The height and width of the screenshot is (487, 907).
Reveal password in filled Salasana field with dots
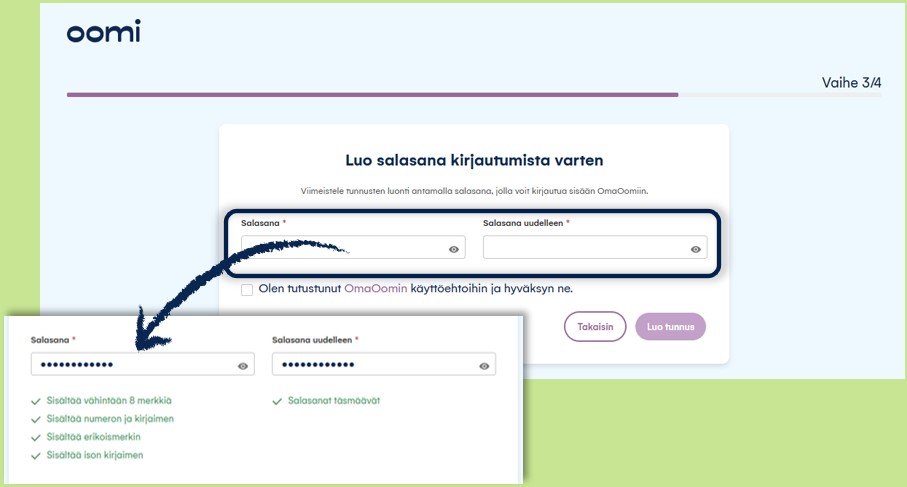[243, 366]
